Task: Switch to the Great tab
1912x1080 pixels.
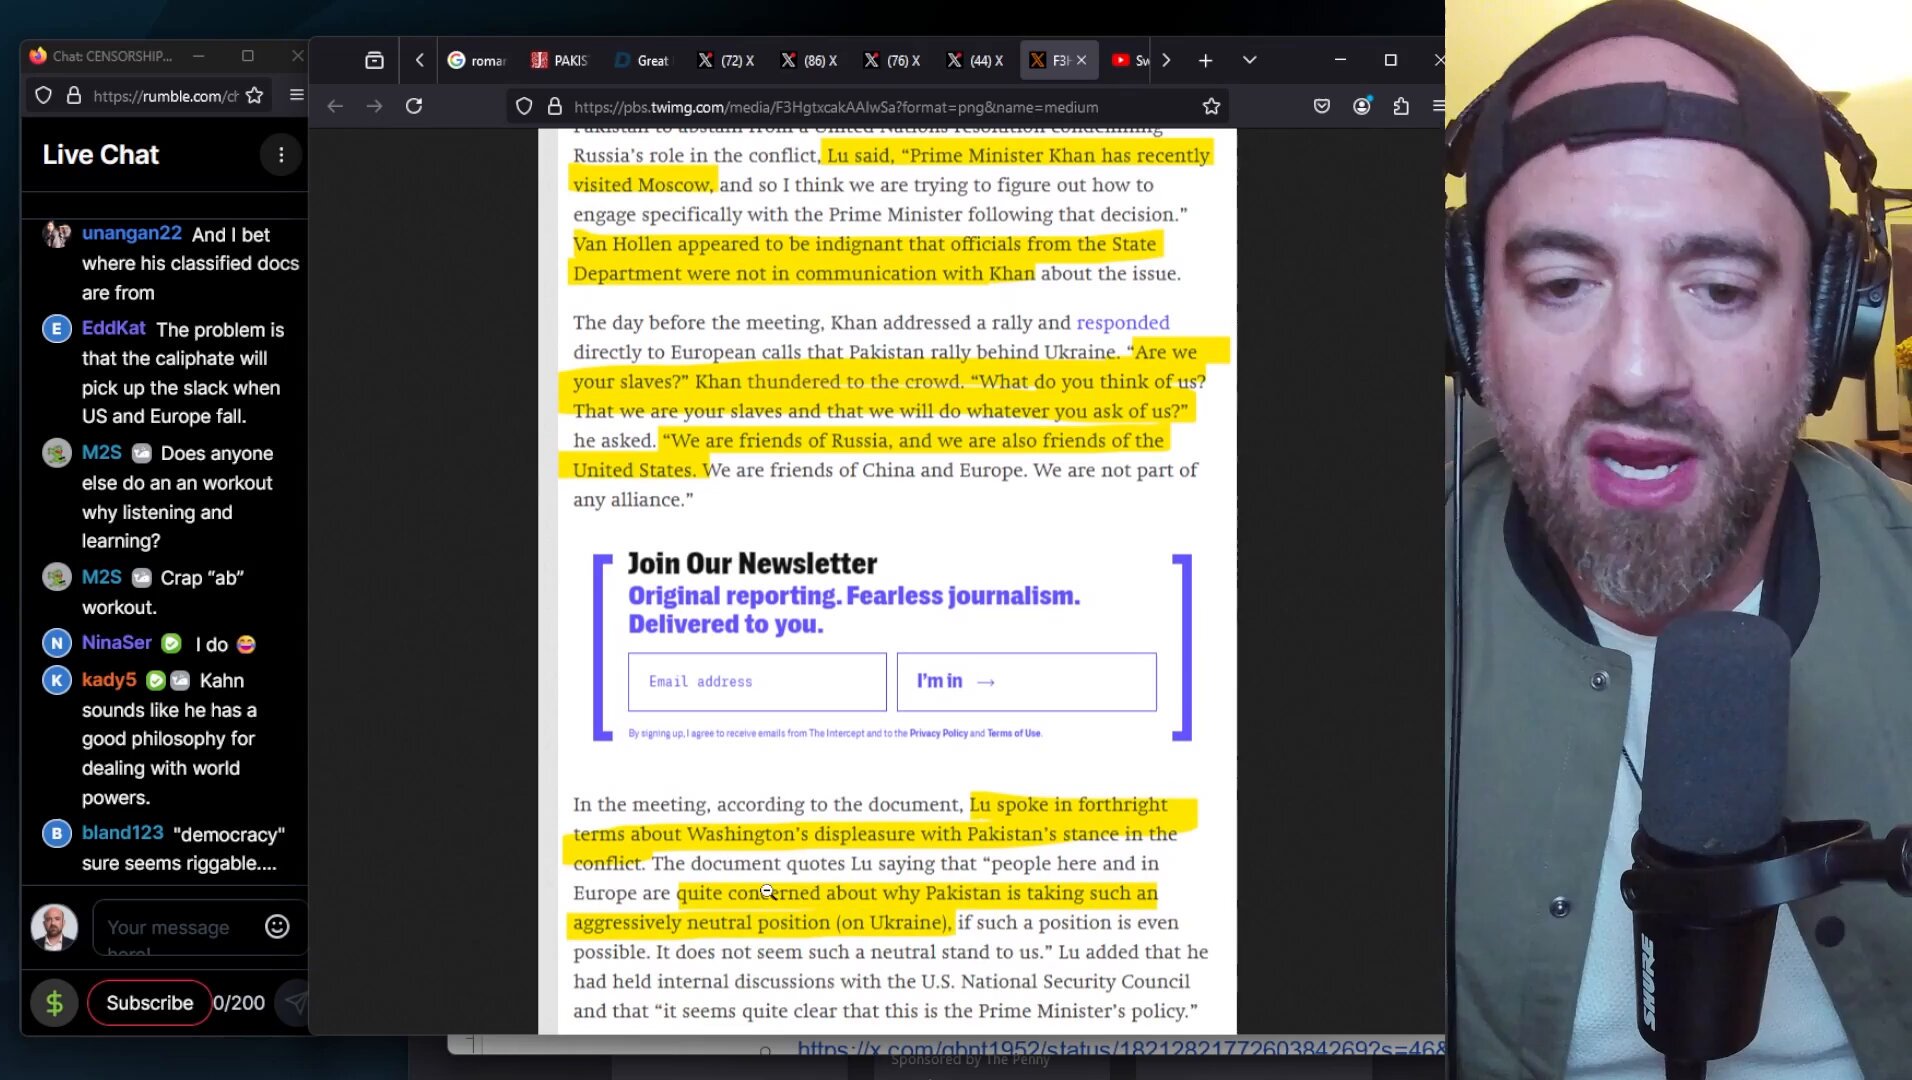Action: coord(643,60)
